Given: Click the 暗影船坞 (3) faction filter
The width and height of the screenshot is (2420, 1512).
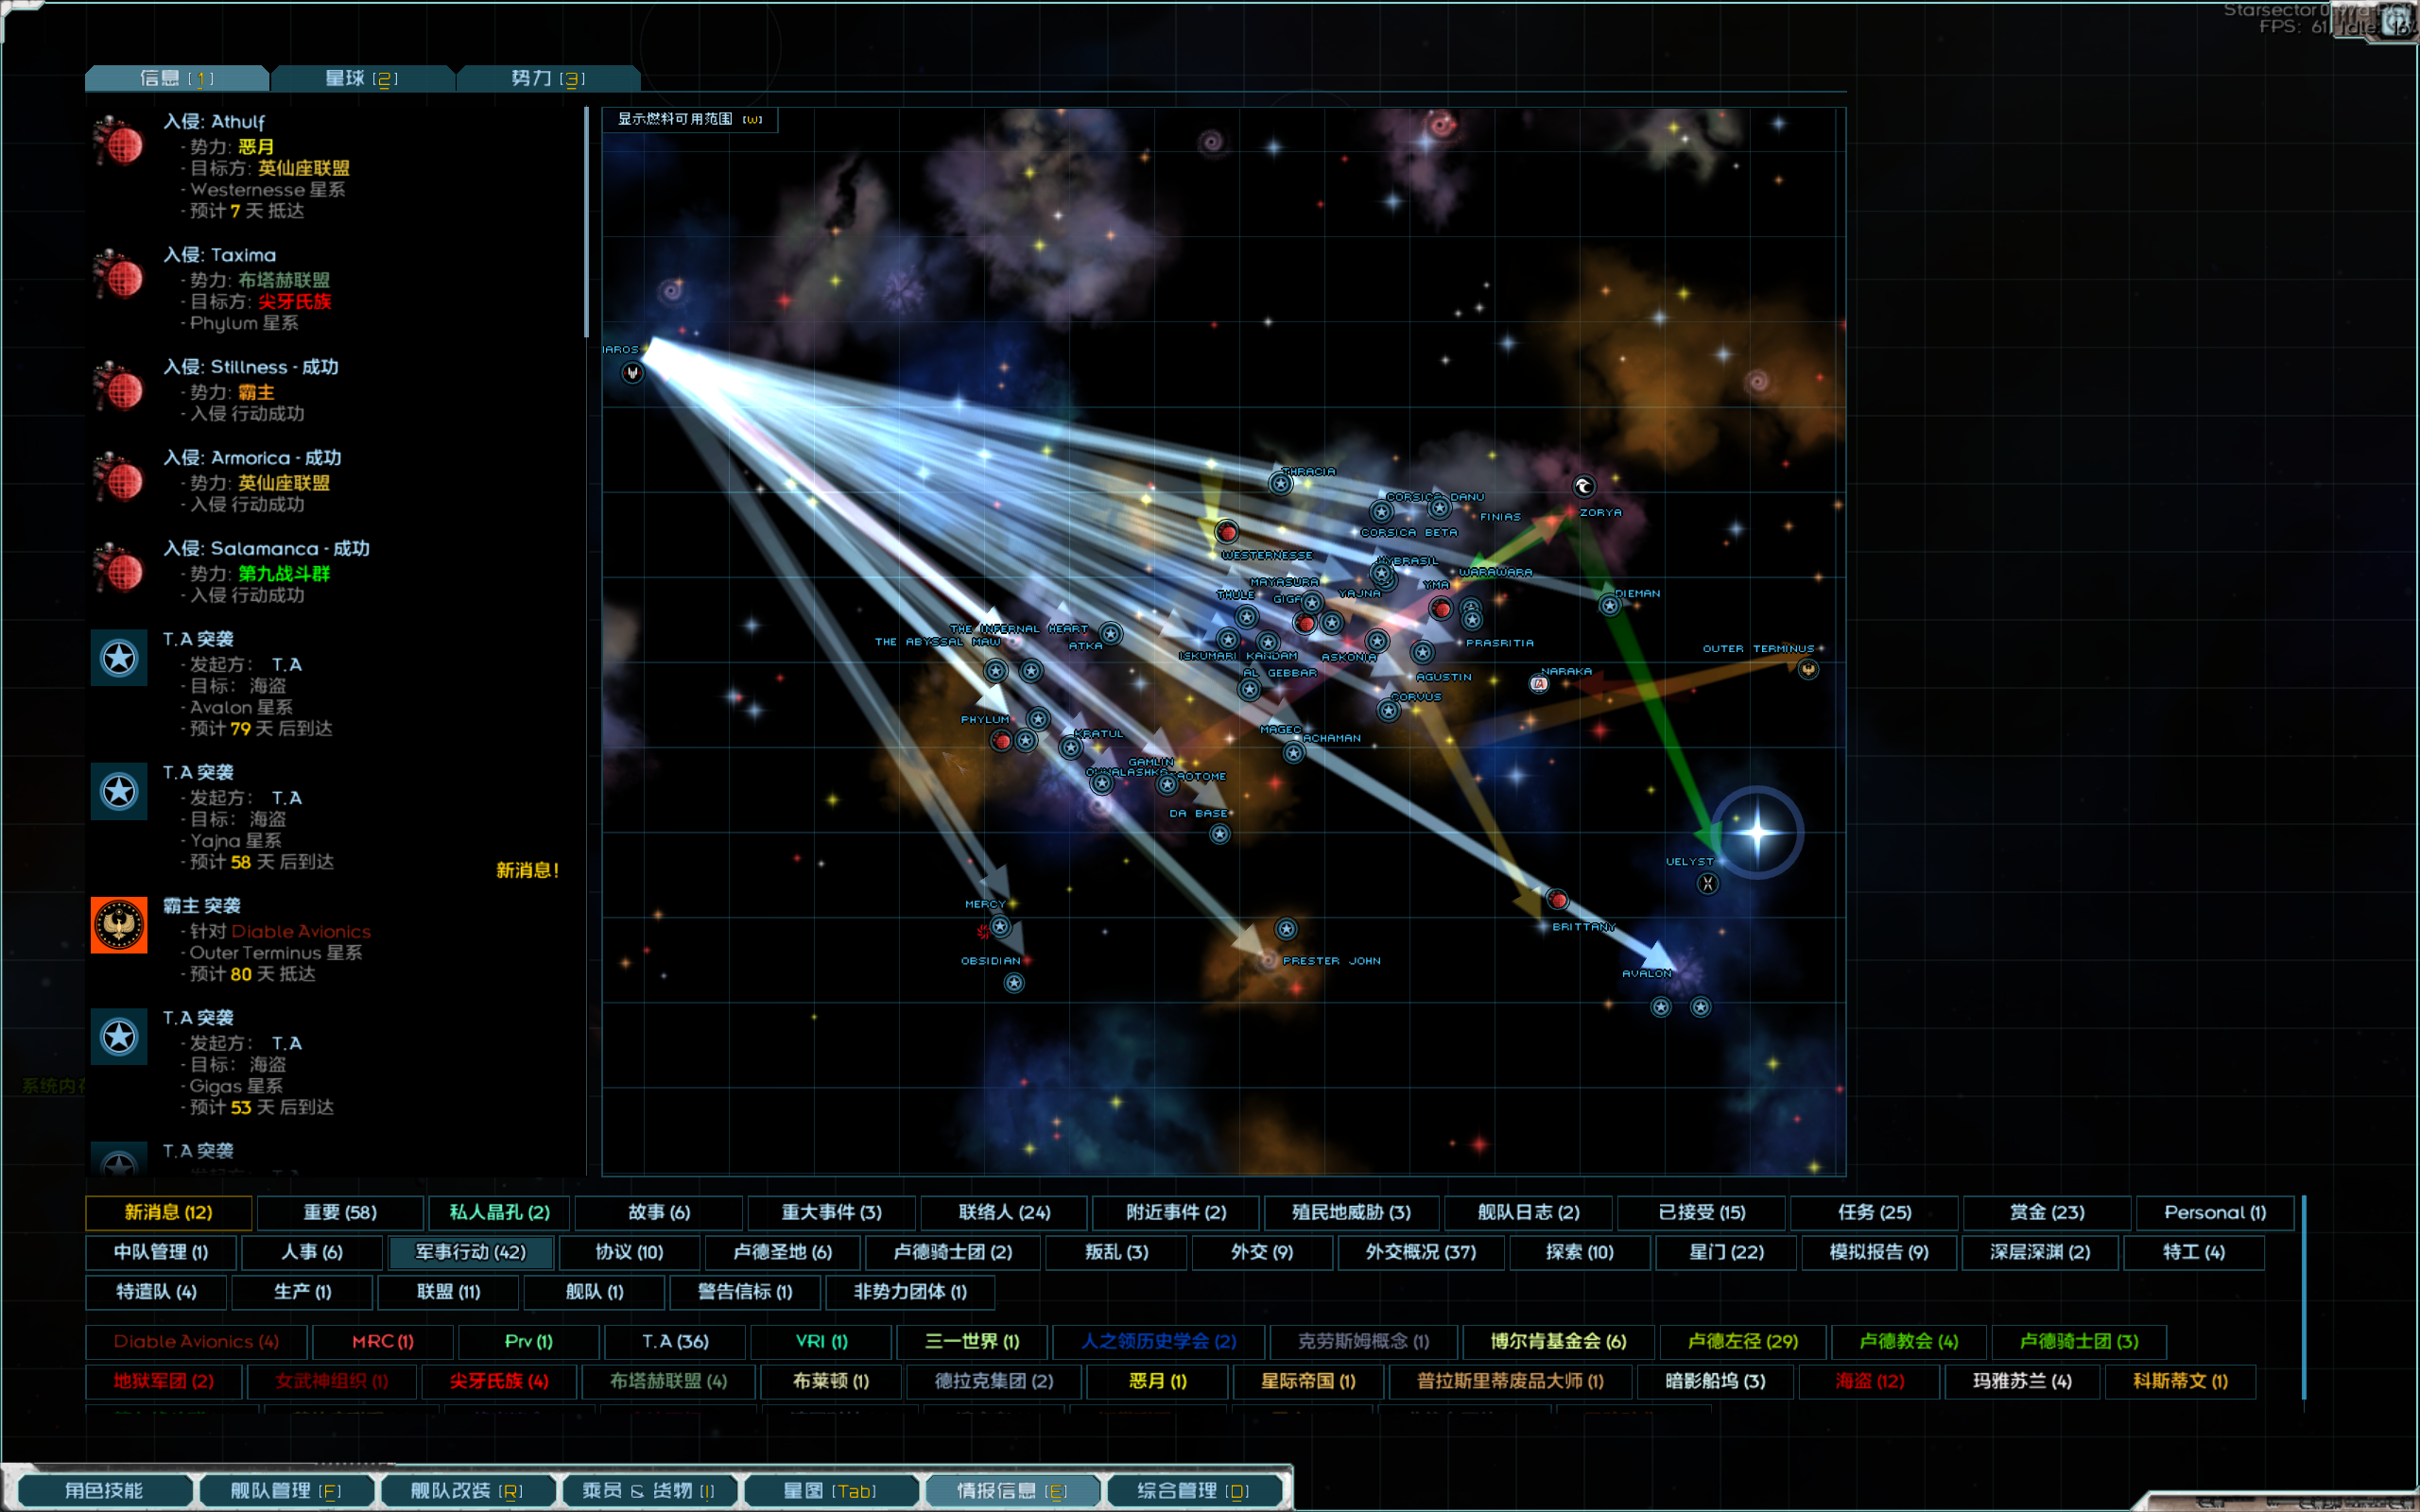Looking at the screenshot, I should coord(1715,1381).
